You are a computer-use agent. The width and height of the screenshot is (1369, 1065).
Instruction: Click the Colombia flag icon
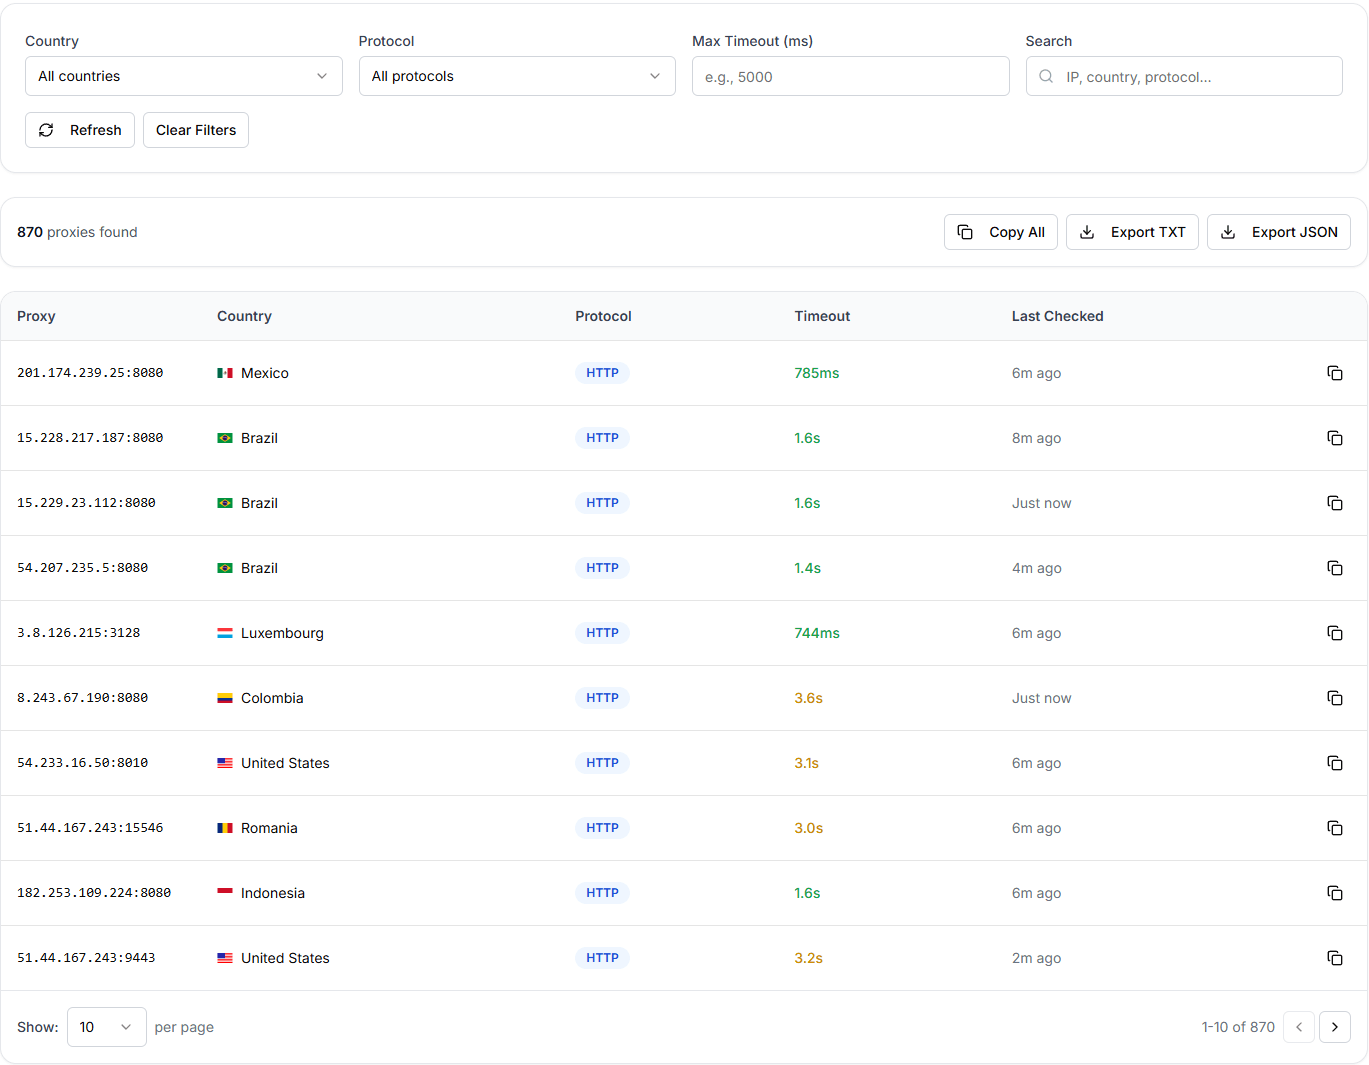225,698
